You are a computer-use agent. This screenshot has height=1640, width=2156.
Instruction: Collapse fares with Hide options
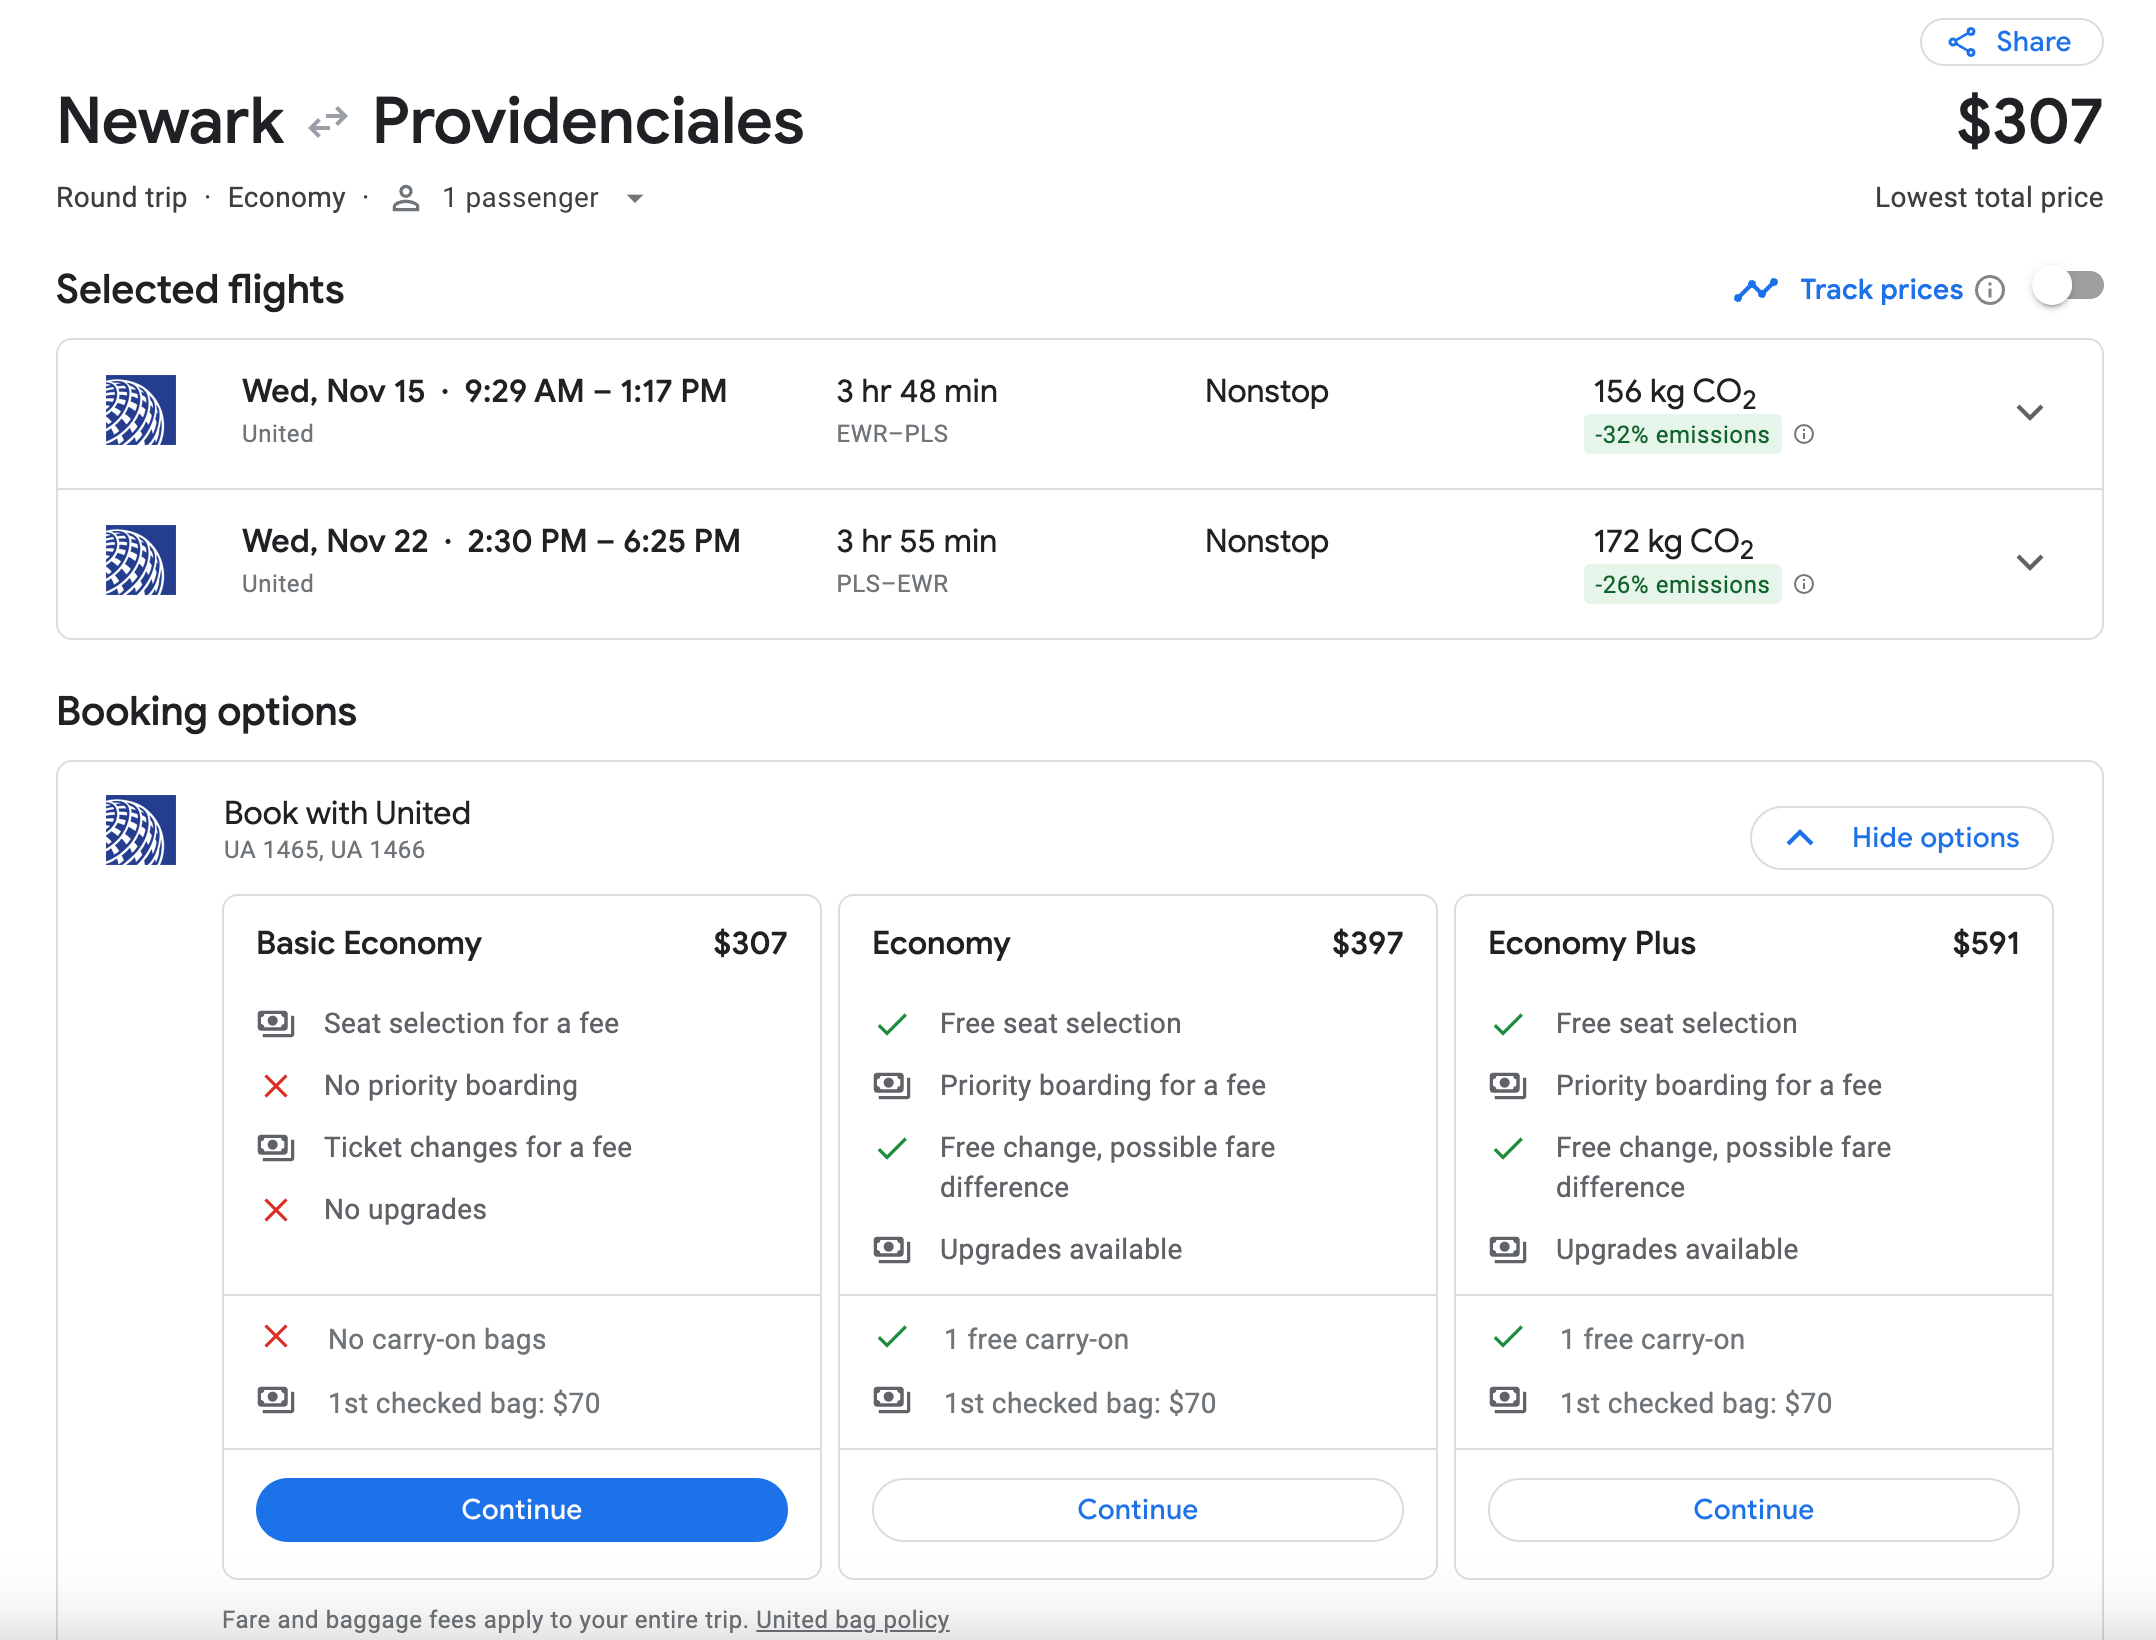coord(1901,838)
